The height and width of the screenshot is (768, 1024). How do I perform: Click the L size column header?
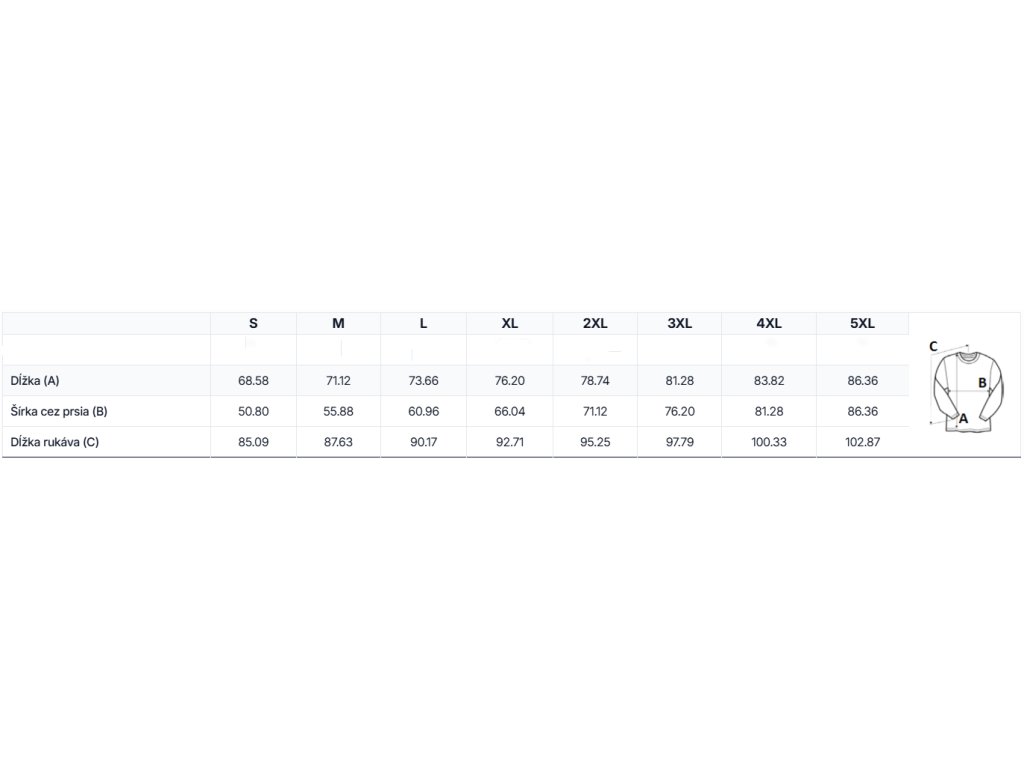click(423, 323)
